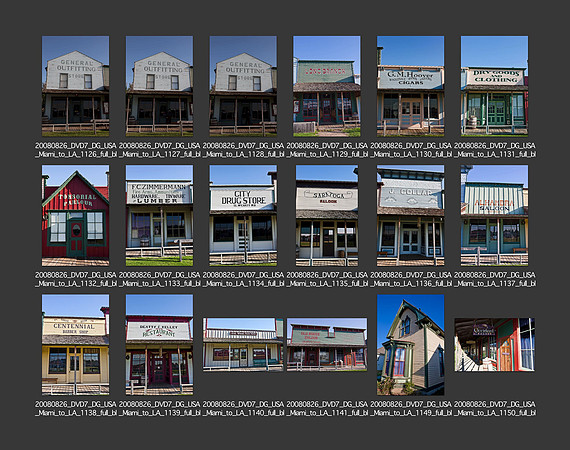Choose thumbnail 1128, General Outfitting building
Screen dimensions: 570x450
(x=243, y=86)
